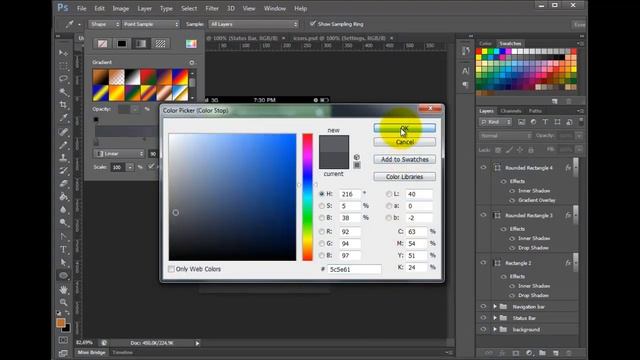
Task: Expand the background layer group
Action: (495, 329)
